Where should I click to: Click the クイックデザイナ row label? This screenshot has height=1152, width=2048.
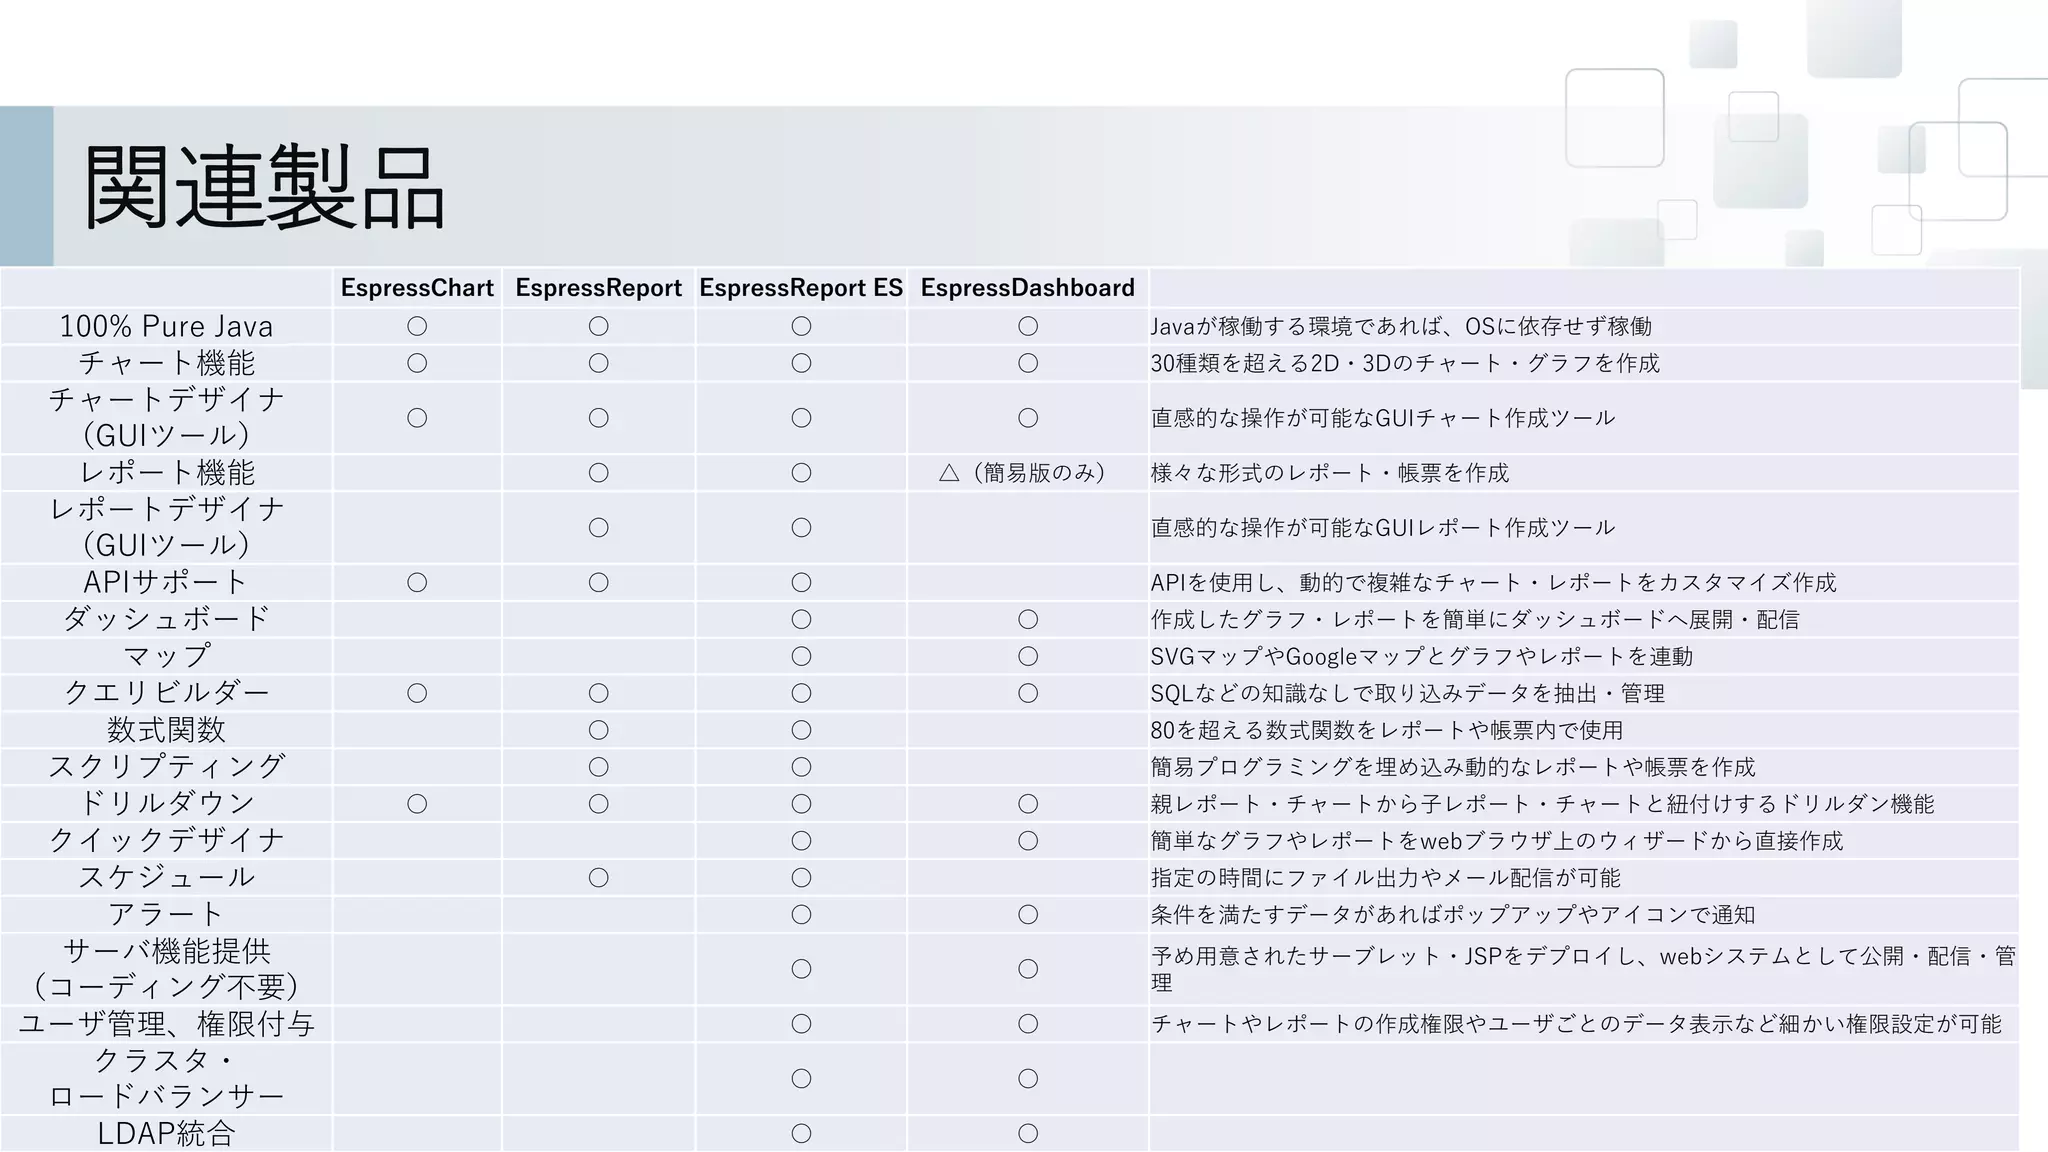[166, 840]
